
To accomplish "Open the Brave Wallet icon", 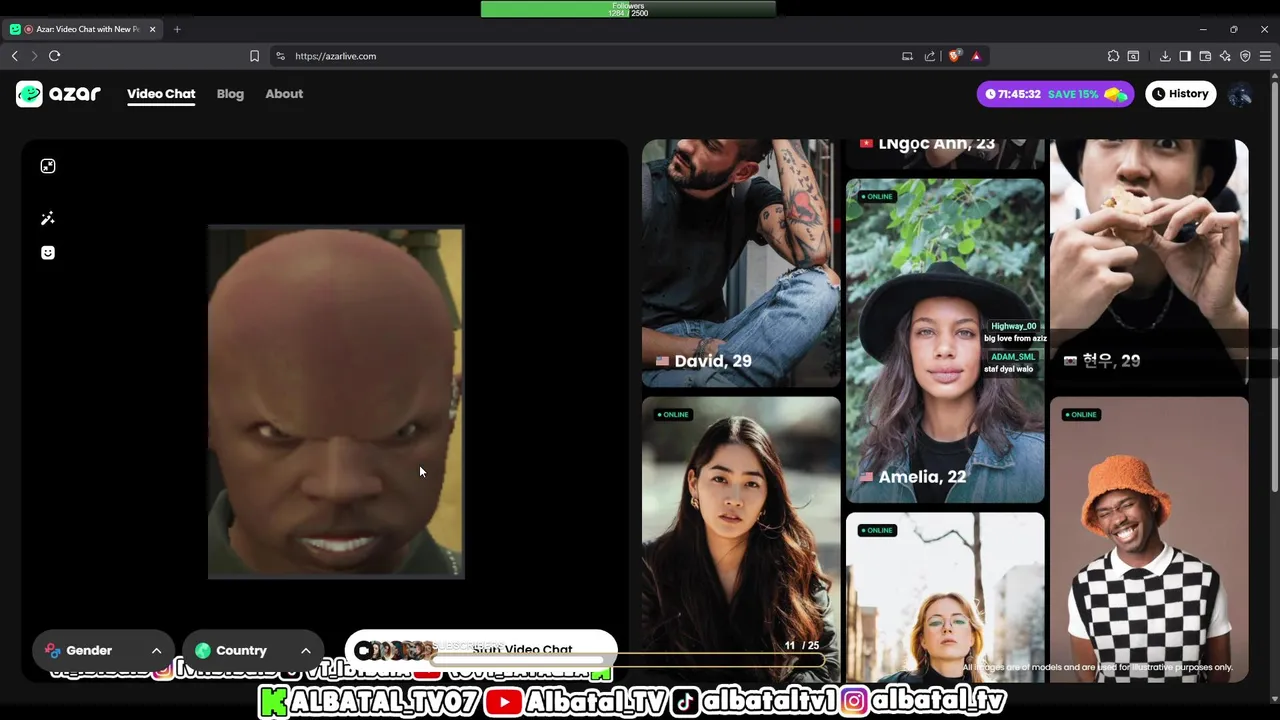I will (x=1205, y=56).
